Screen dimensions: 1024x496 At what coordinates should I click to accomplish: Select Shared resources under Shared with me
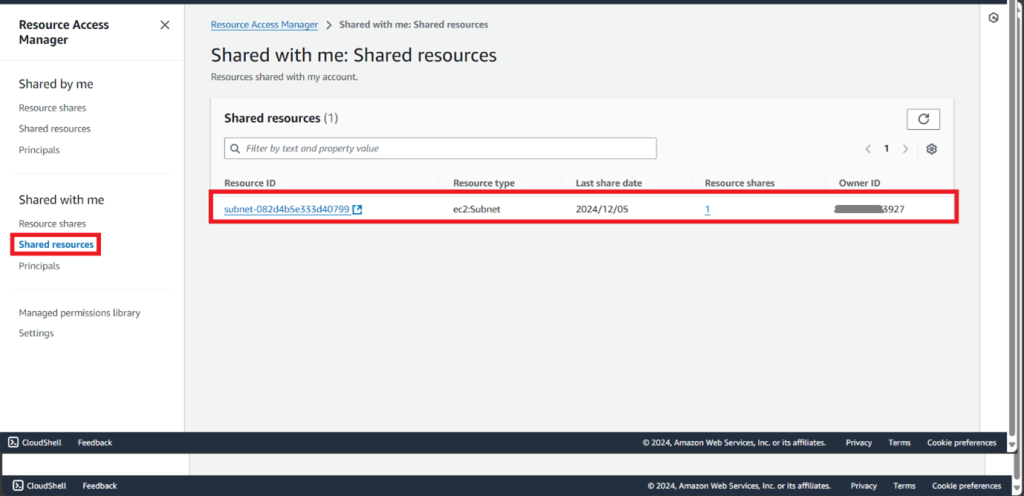tap(56, 245)
